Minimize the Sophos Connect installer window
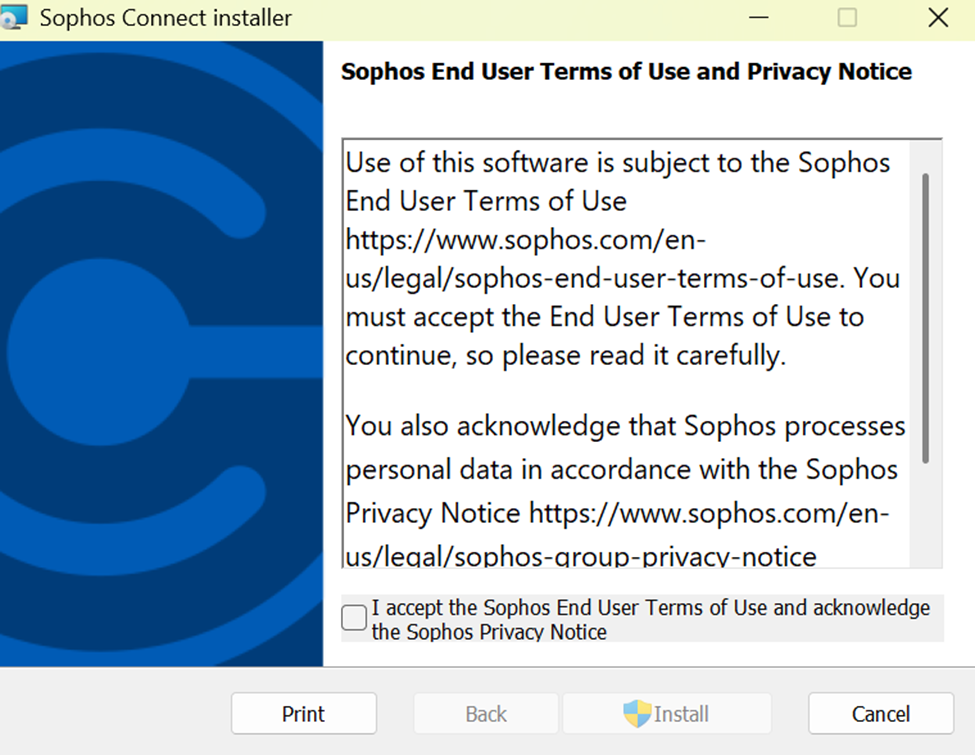Image resolution: width=975 pixels, height=755 pixels. [x=759, y=17]
